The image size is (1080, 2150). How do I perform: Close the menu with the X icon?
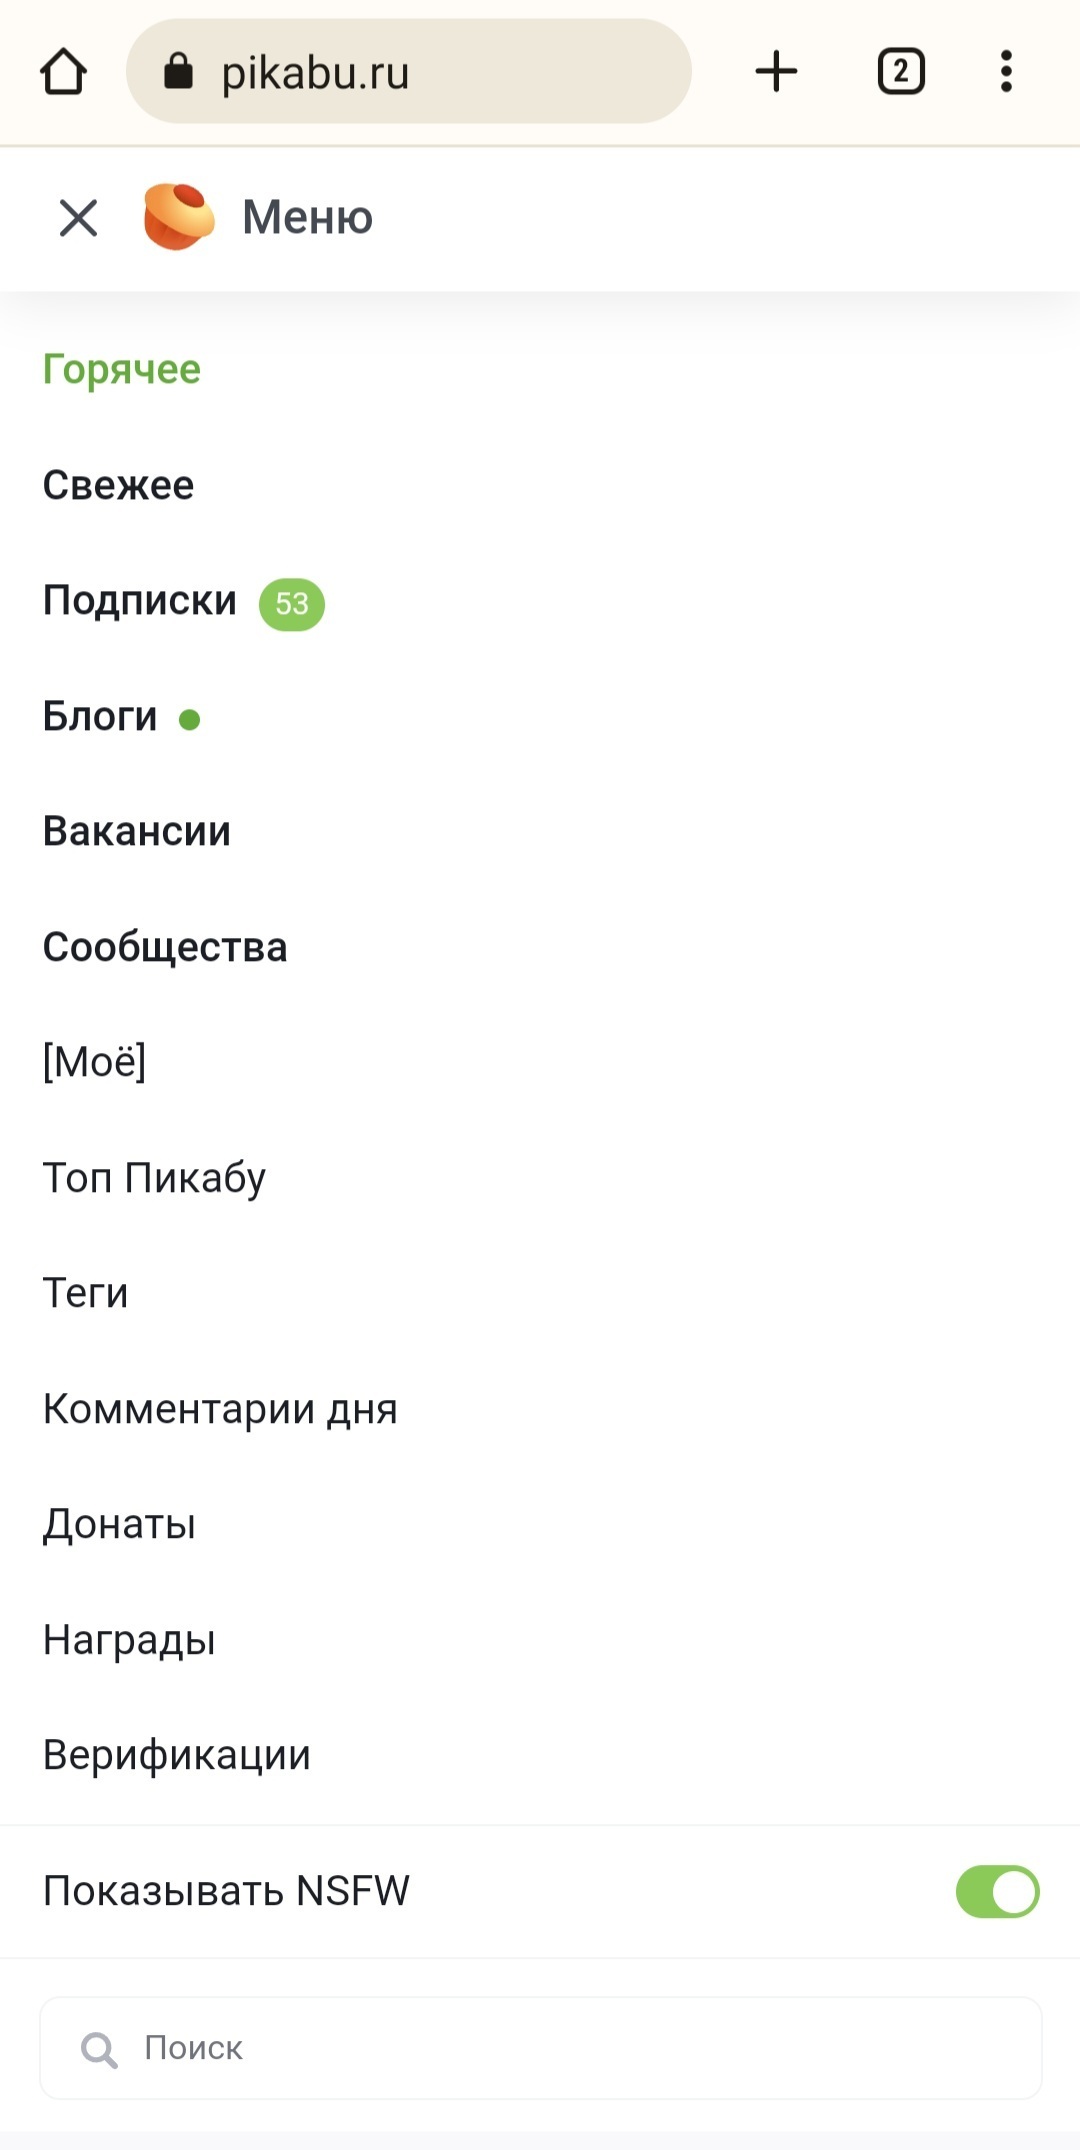coord(78,217)
